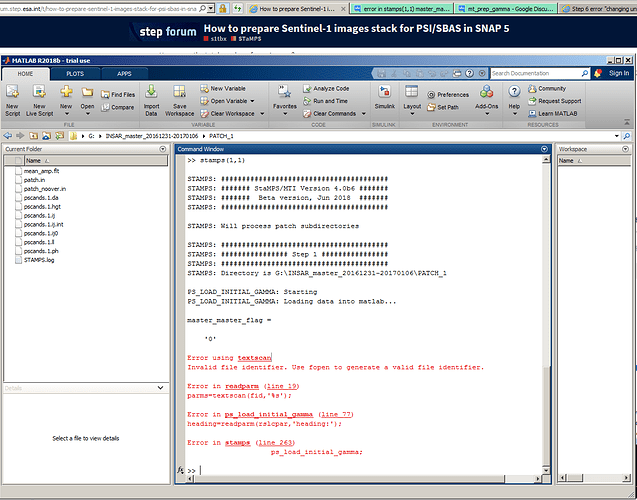Click Analyze Code

coord(326,89)
